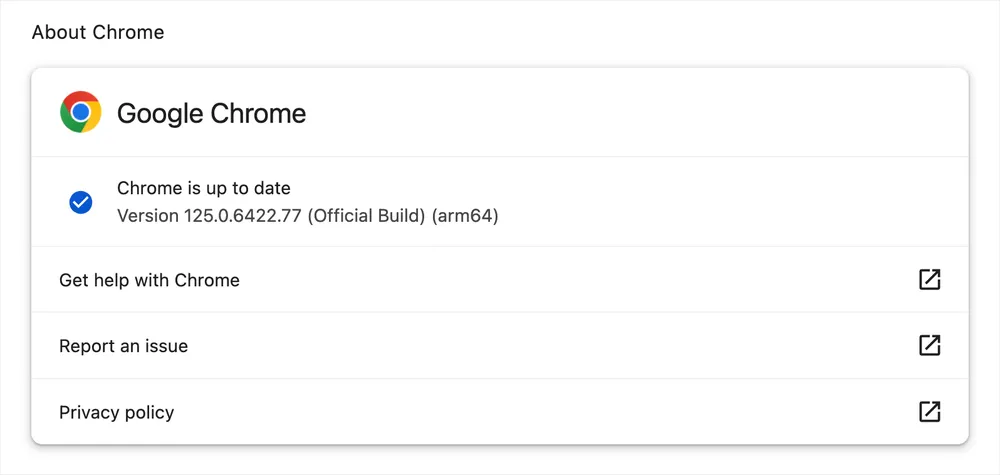Click the version number 125.0.6422.77
The width and height of the screenshot is (1000, 475).
pos(243,216)
